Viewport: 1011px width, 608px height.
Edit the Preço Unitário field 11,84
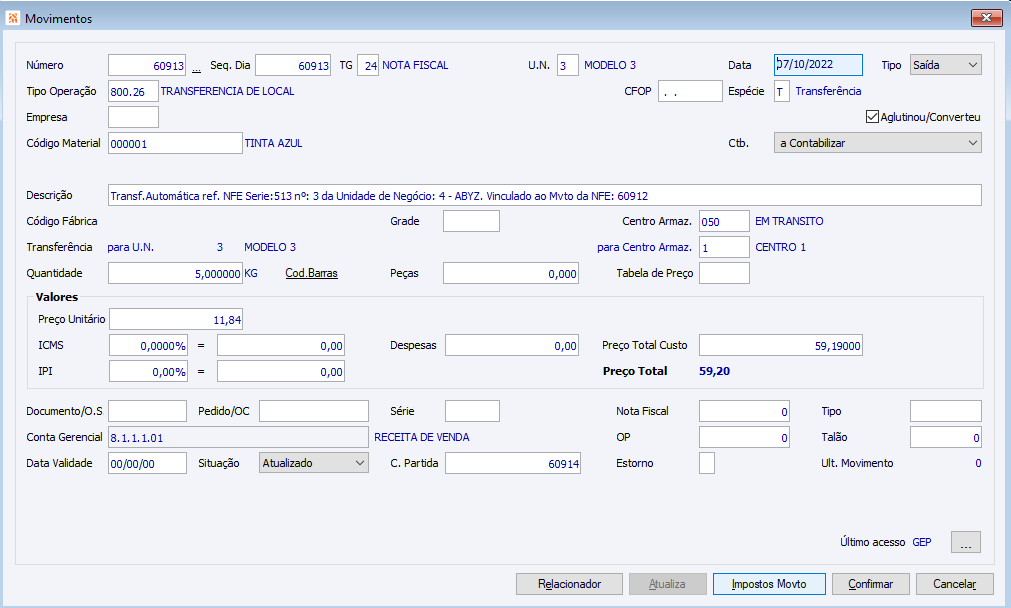click(x=176, y=319)
